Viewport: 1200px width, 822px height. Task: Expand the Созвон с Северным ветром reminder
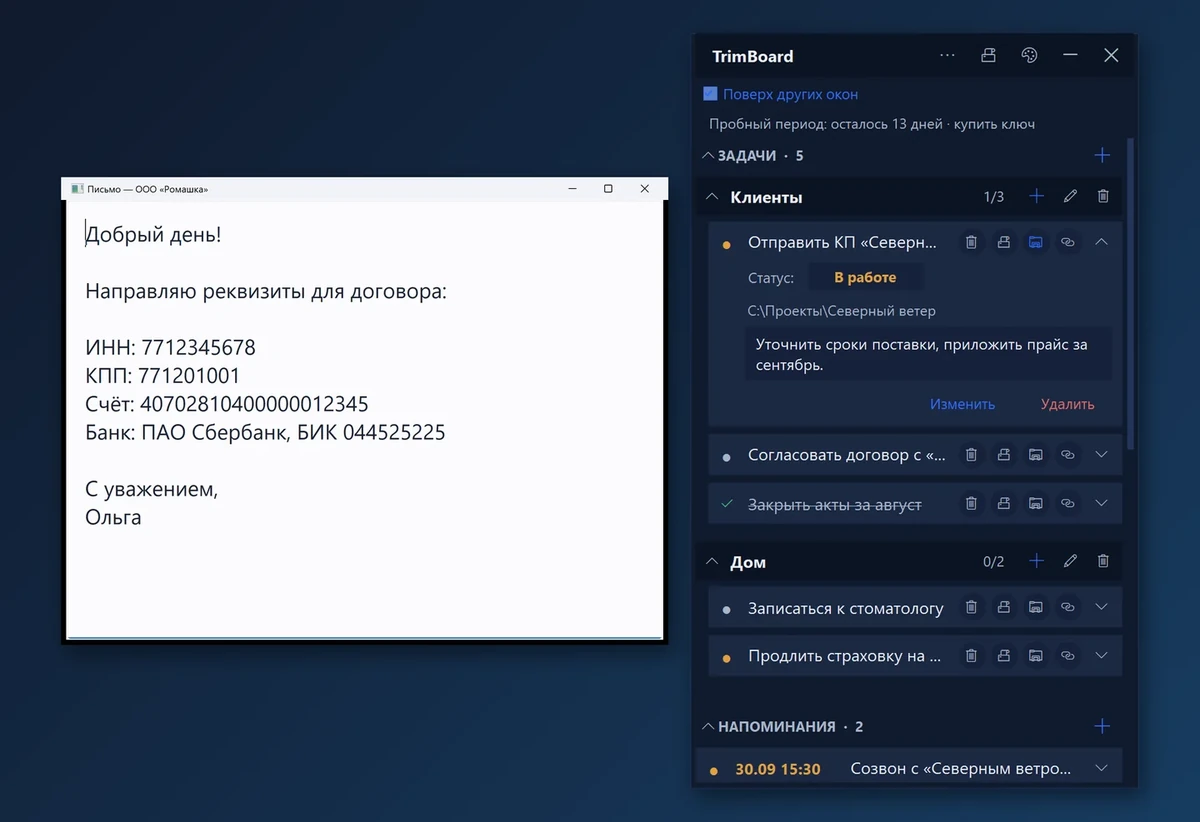(x=1101, y=768)
